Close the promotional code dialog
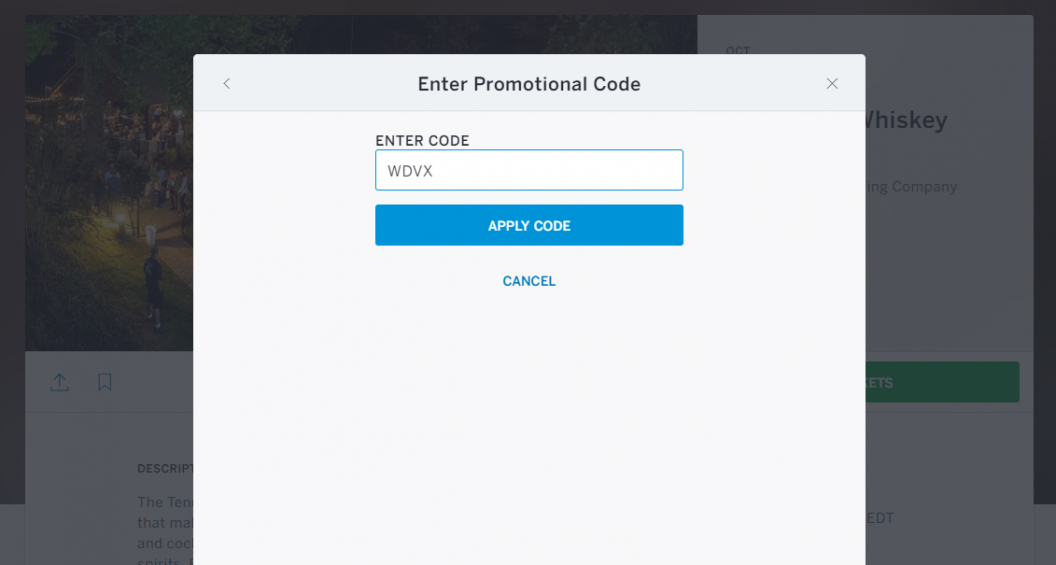 tap(832, 84)
